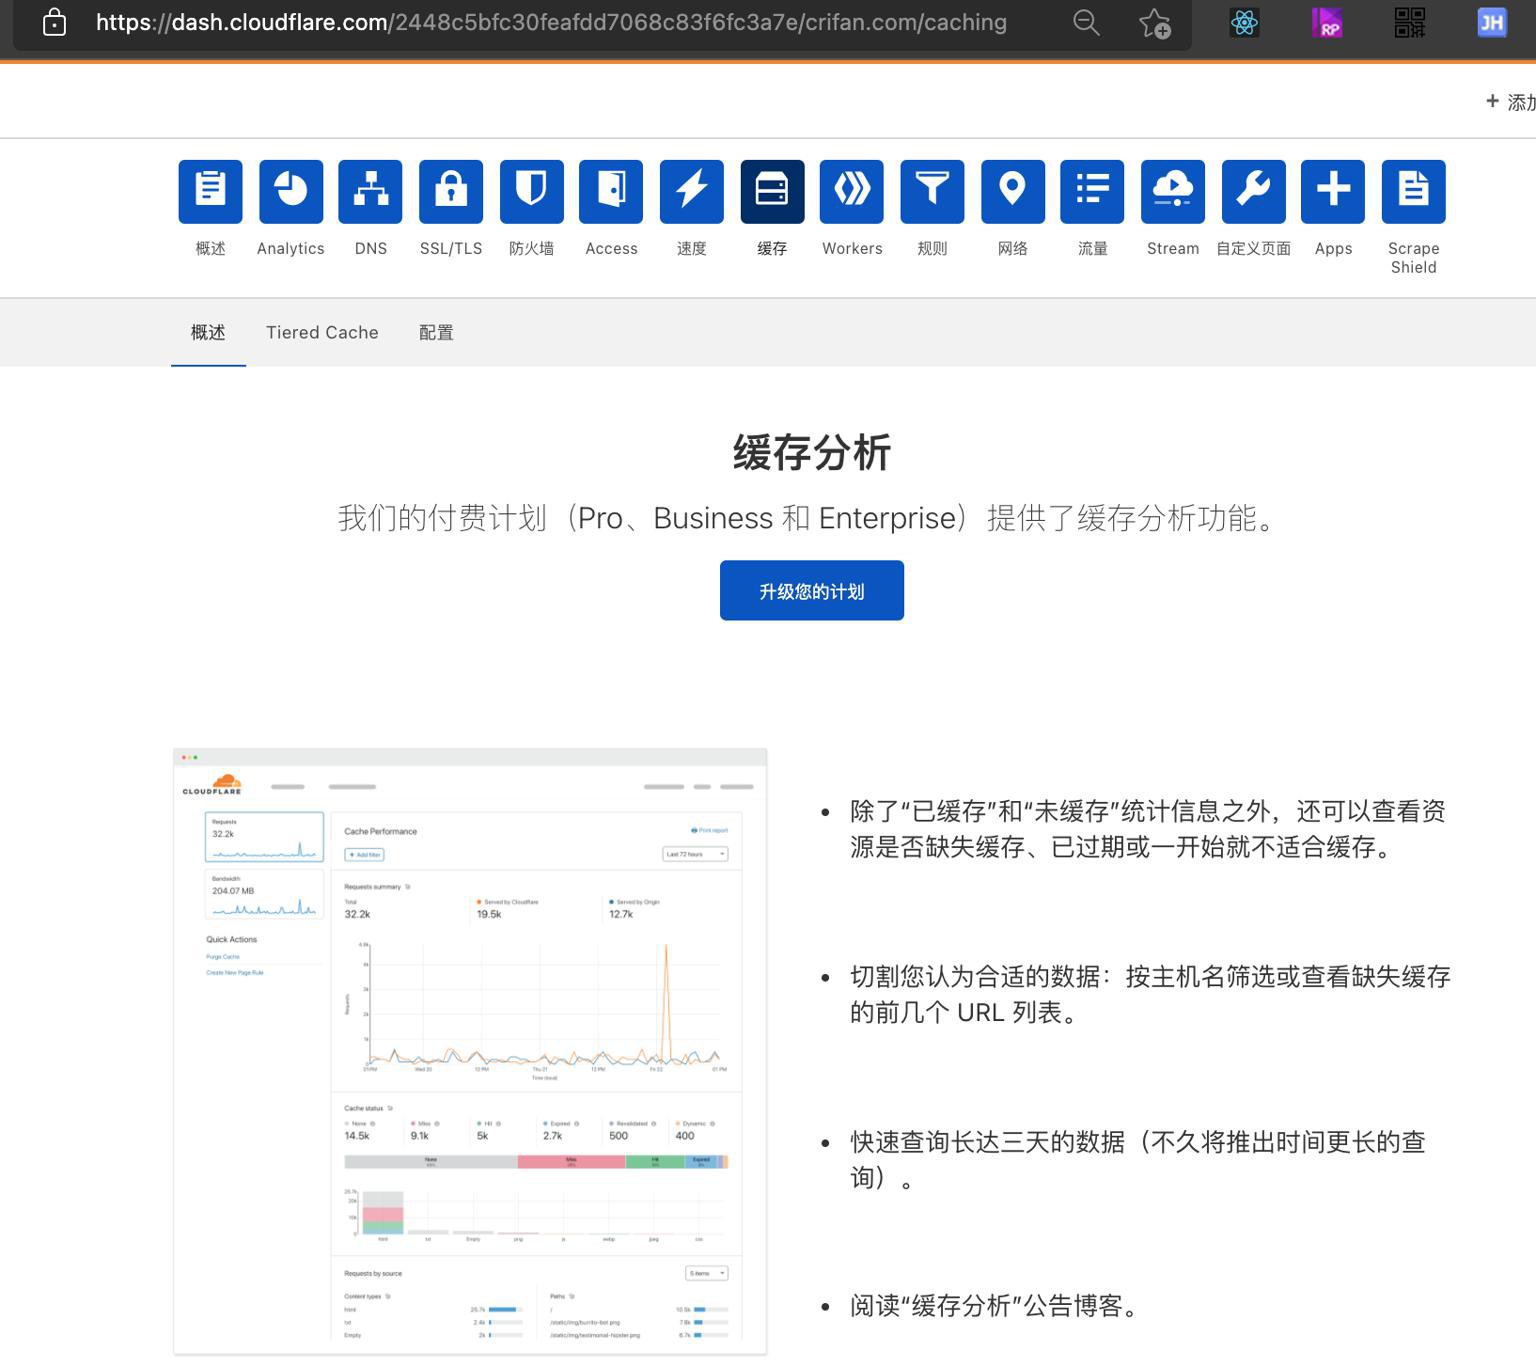Open the Stream cloud icon
The image size is (1536, 1367).
1173,191
